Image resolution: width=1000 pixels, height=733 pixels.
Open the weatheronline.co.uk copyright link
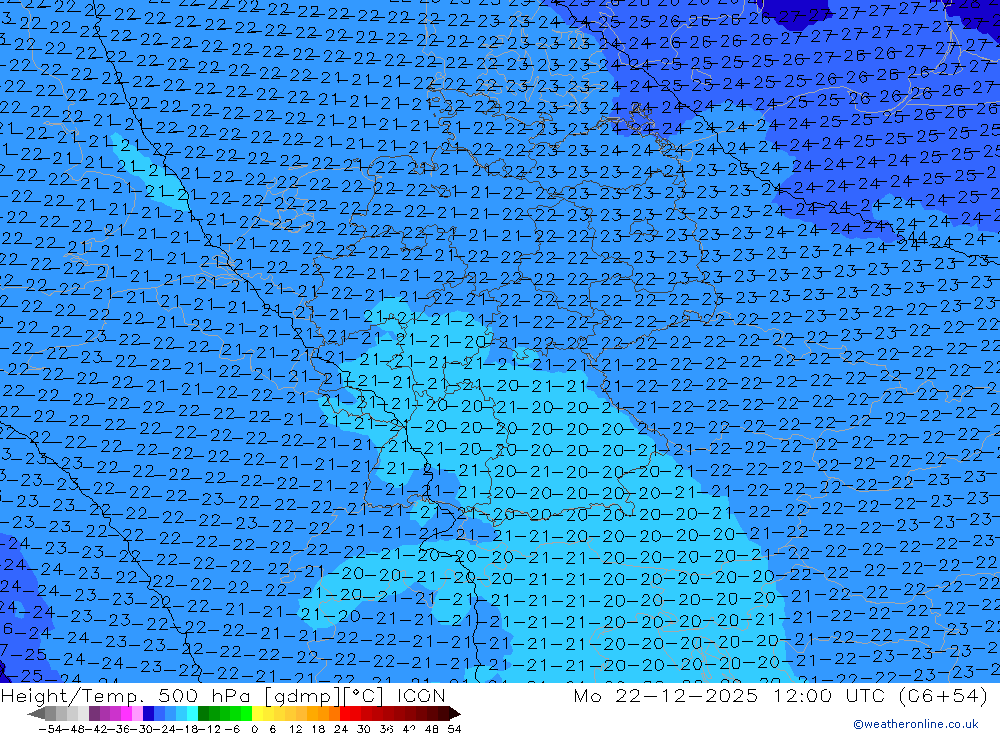click(x=915, y=723)
